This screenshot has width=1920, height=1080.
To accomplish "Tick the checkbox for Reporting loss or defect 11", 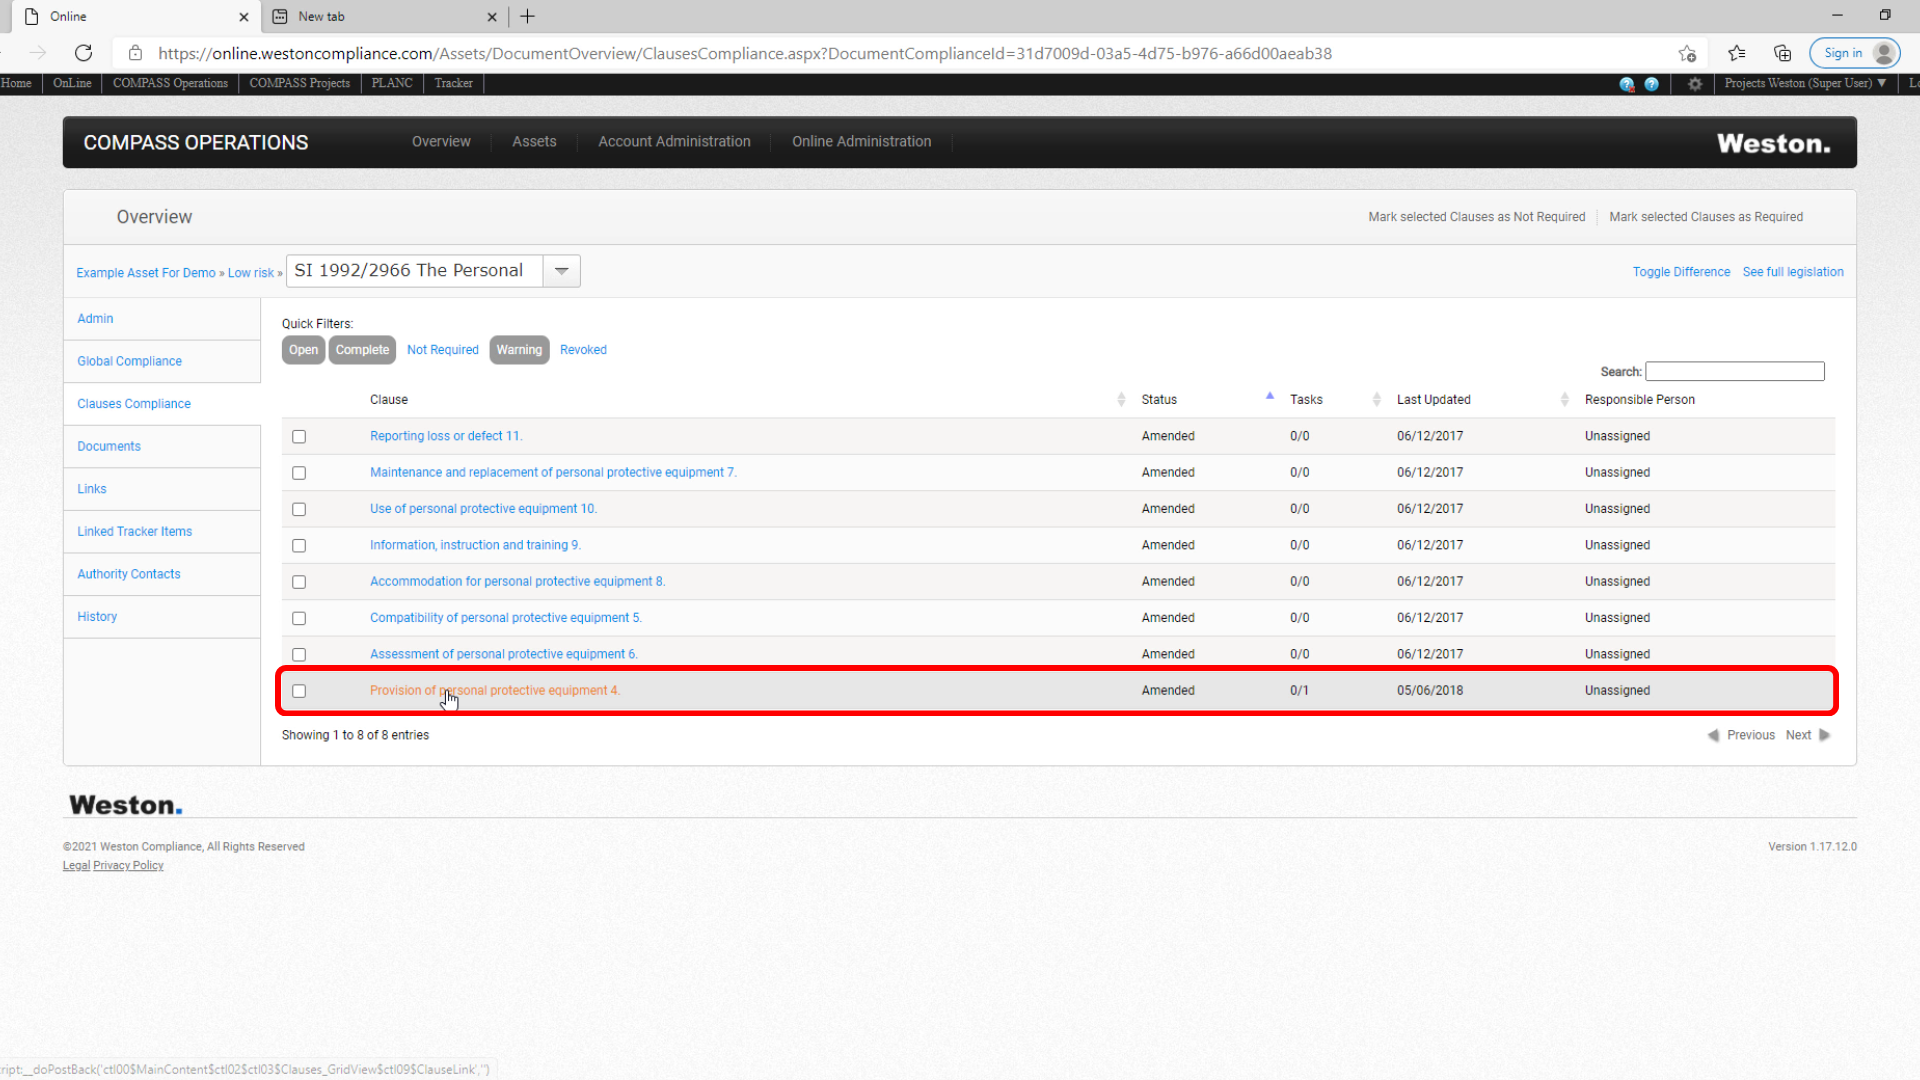I will [299, 437].
